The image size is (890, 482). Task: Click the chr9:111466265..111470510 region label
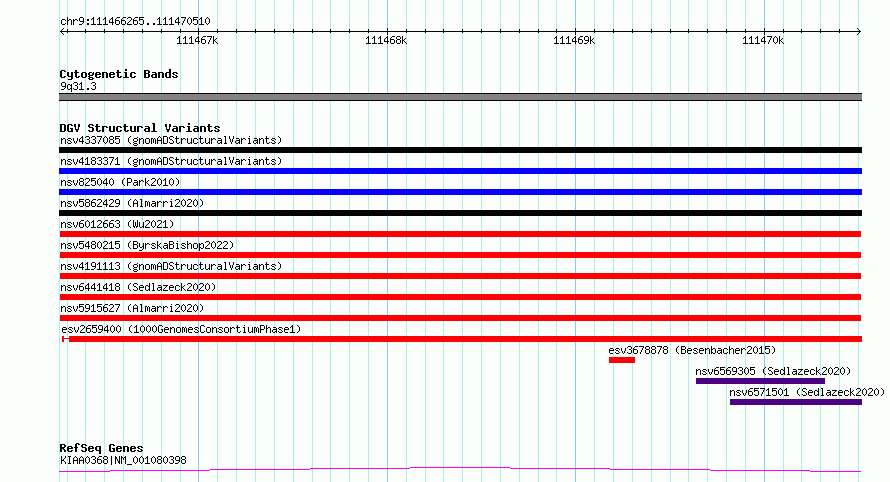click(135, 21)
